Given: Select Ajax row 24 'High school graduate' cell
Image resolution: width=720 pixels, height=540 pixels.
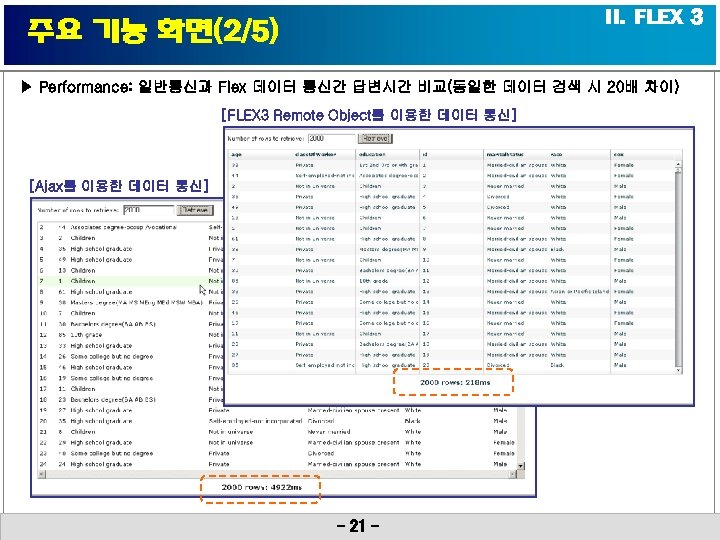Looking at the screenshot, I should [x=101, y=464].
